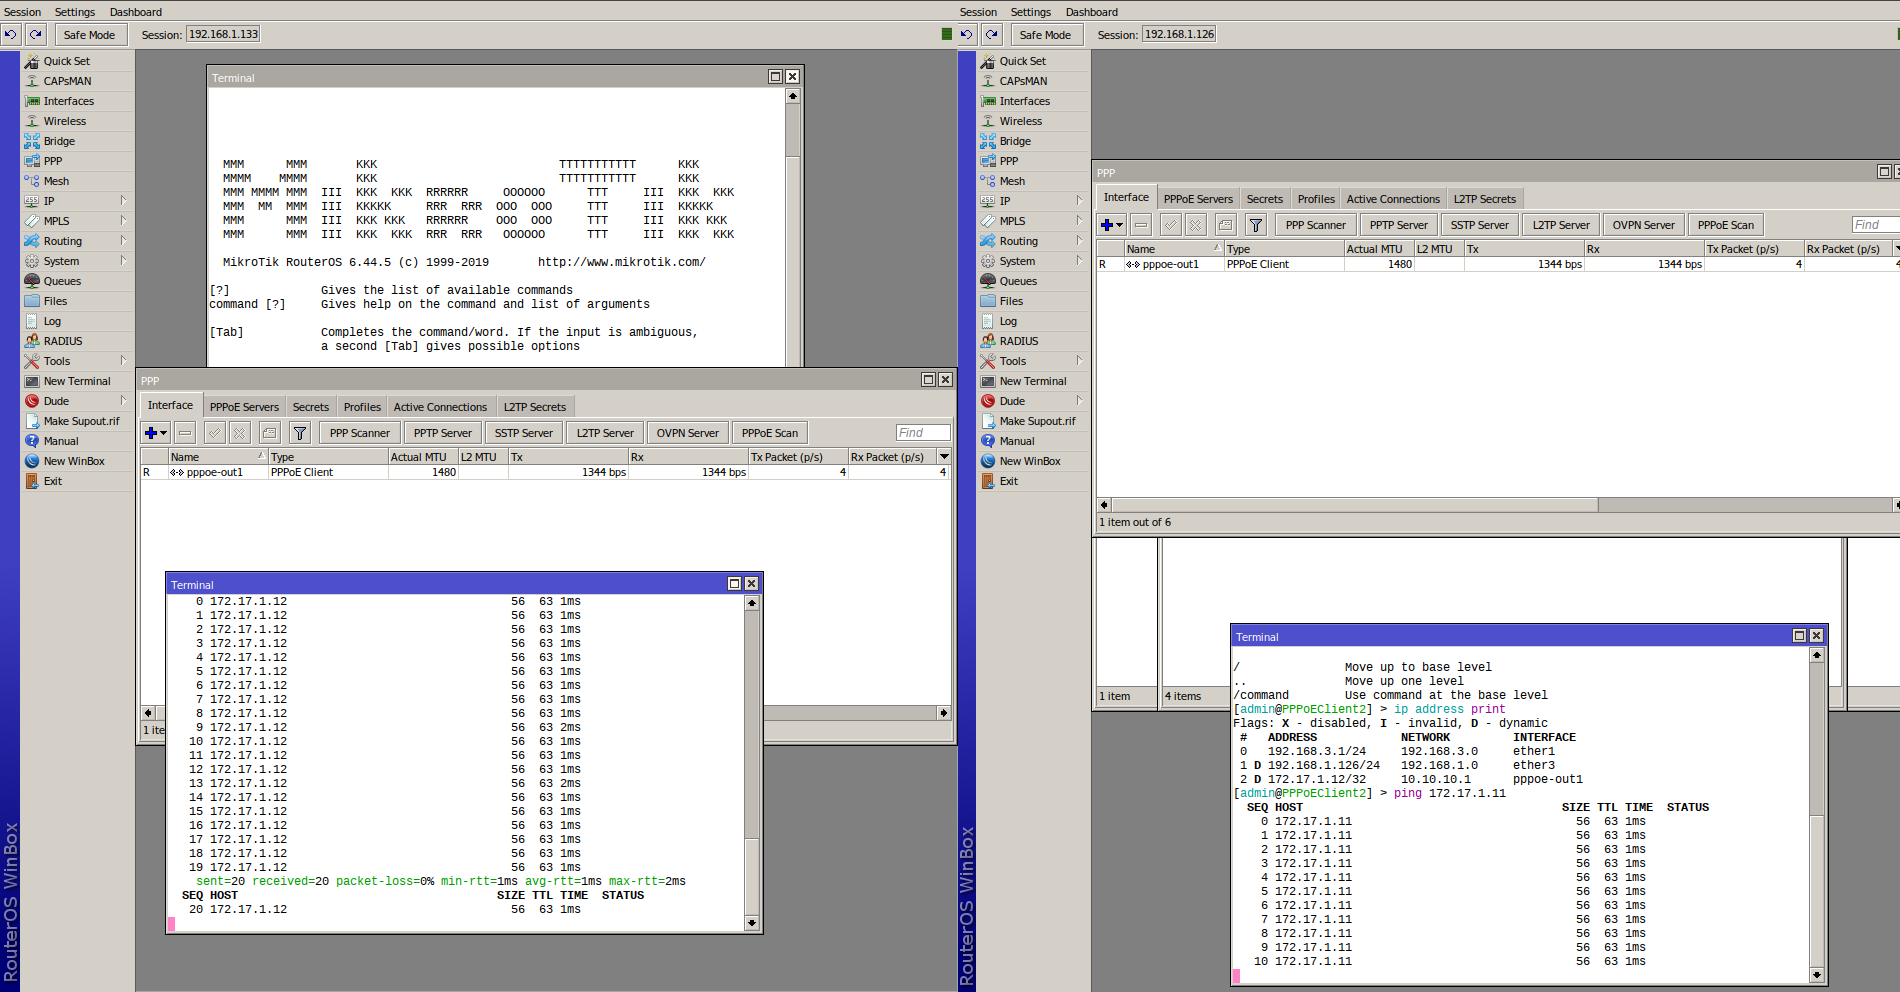Open Dashboard menu in left WinBox
This screenshot has height=992, width=1900.
click(136, 12)
